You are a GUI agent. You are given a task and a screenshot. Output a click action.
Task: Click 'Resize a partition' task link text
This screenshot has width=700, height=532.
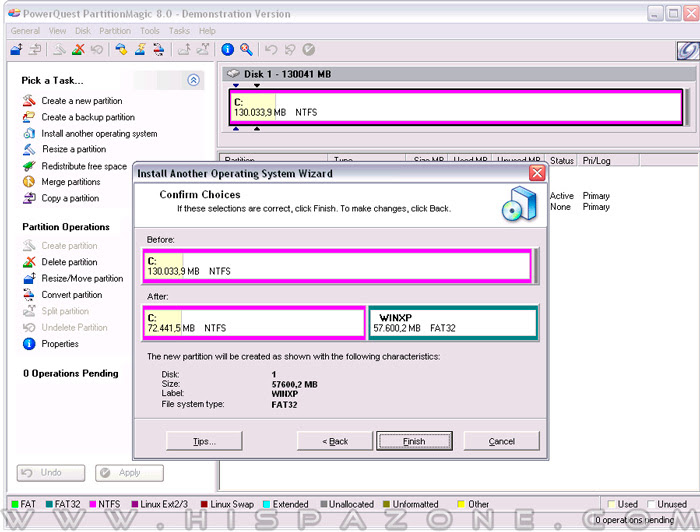74,149
